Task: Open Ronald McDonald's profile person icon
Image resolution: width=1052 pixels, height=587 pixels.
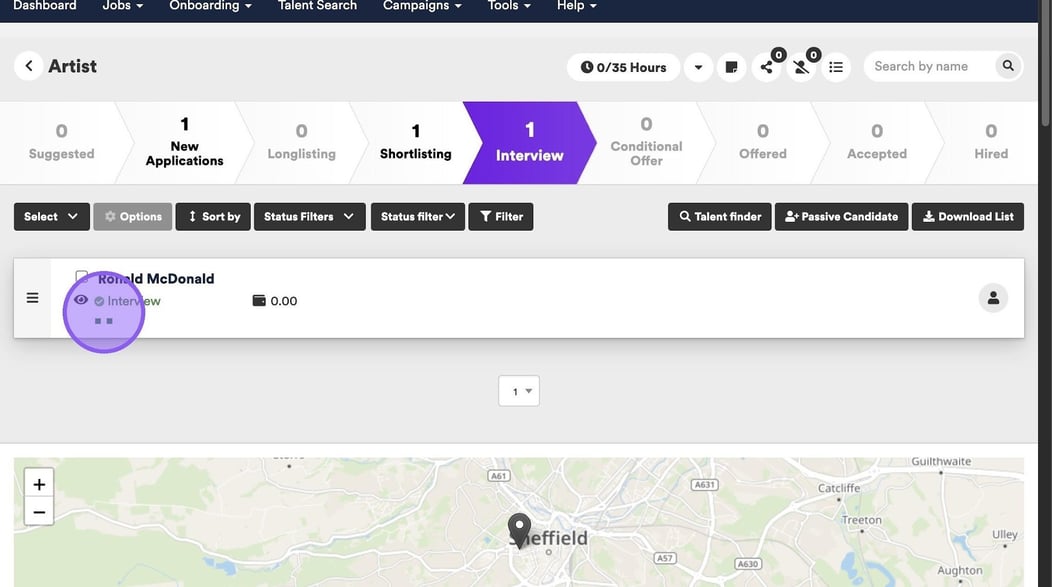Action: tap(993, 298)
